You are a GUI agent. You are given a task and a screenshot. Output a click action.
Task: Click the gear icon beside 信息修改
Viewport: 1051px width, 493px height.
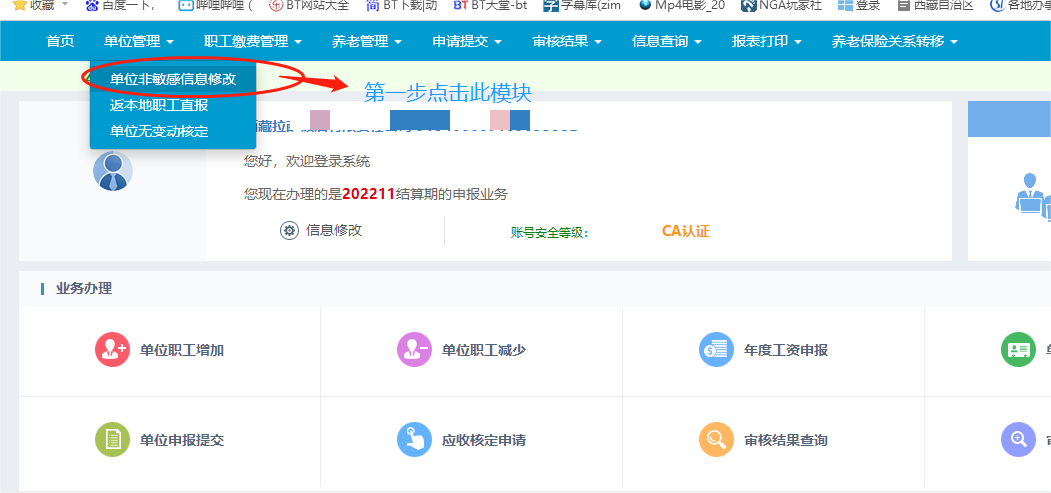click(289, 231)
